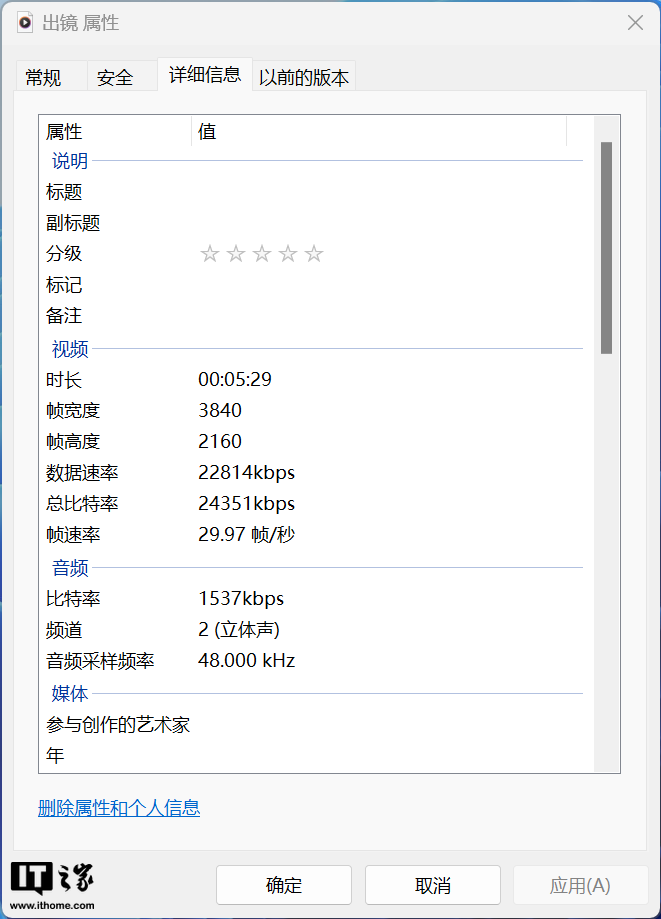Switch to the 常规 tab
The image size is (661, 919).
pyautogui.click(x=43, y=77)
